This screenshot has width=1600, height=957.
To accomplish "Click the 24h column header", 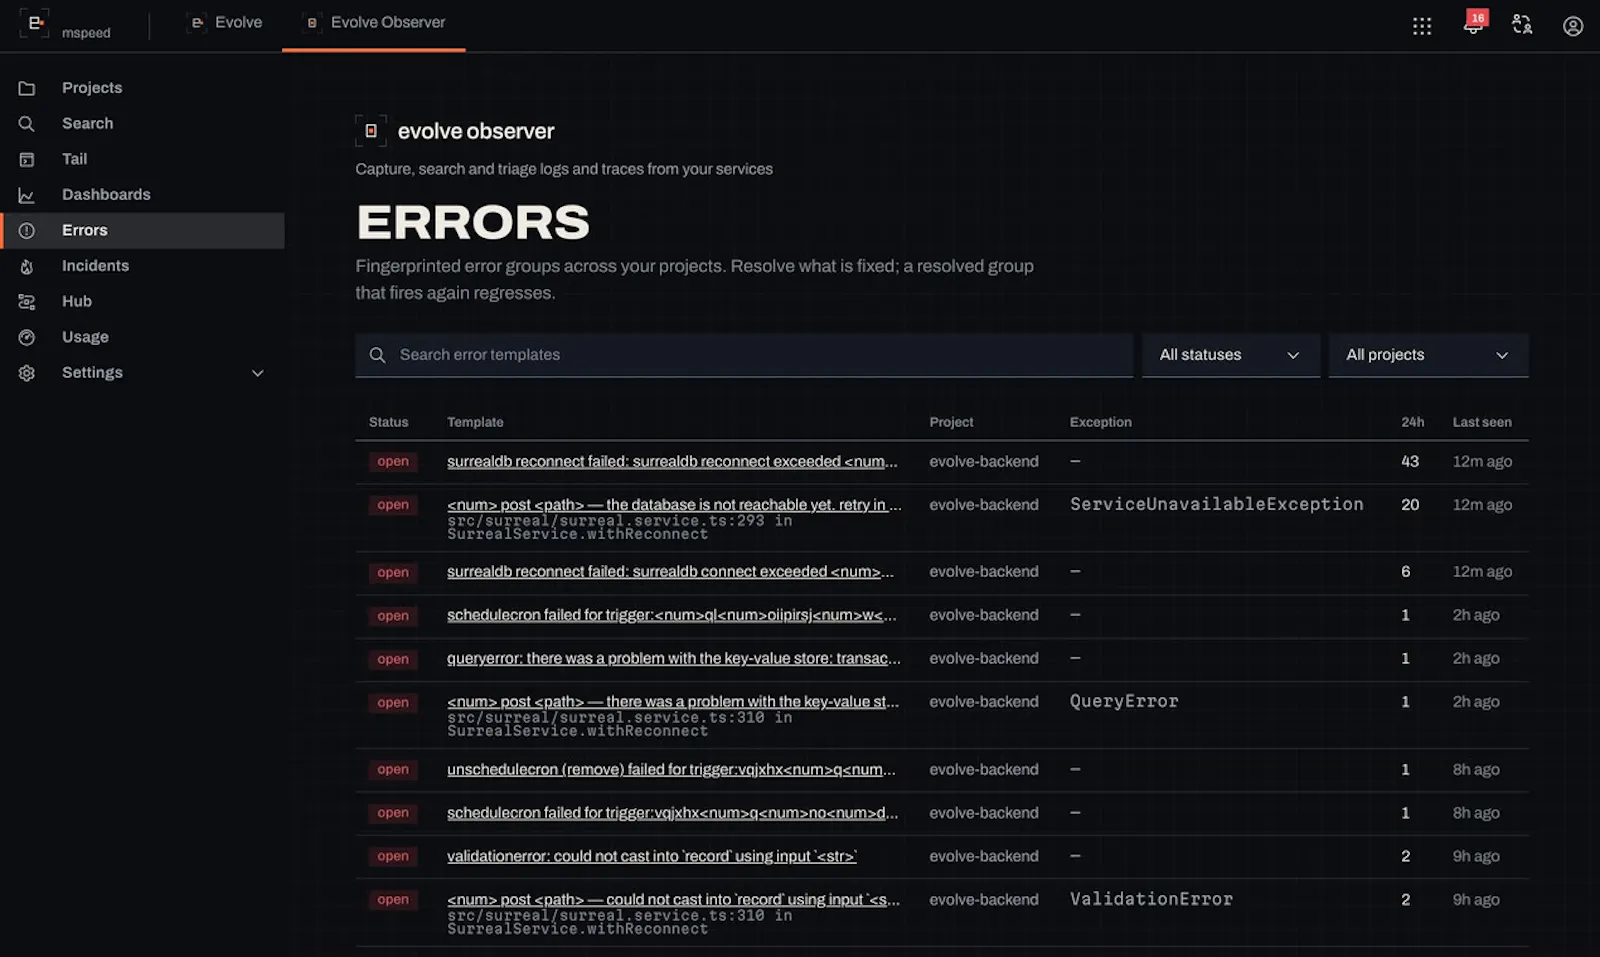I will pos(1413,422).
